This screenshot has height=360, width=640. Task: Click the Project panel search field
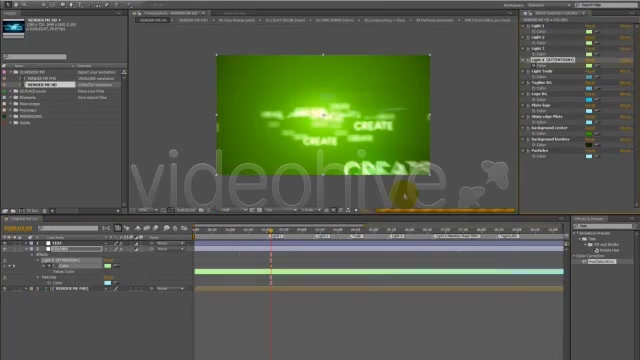pos(35,57)
